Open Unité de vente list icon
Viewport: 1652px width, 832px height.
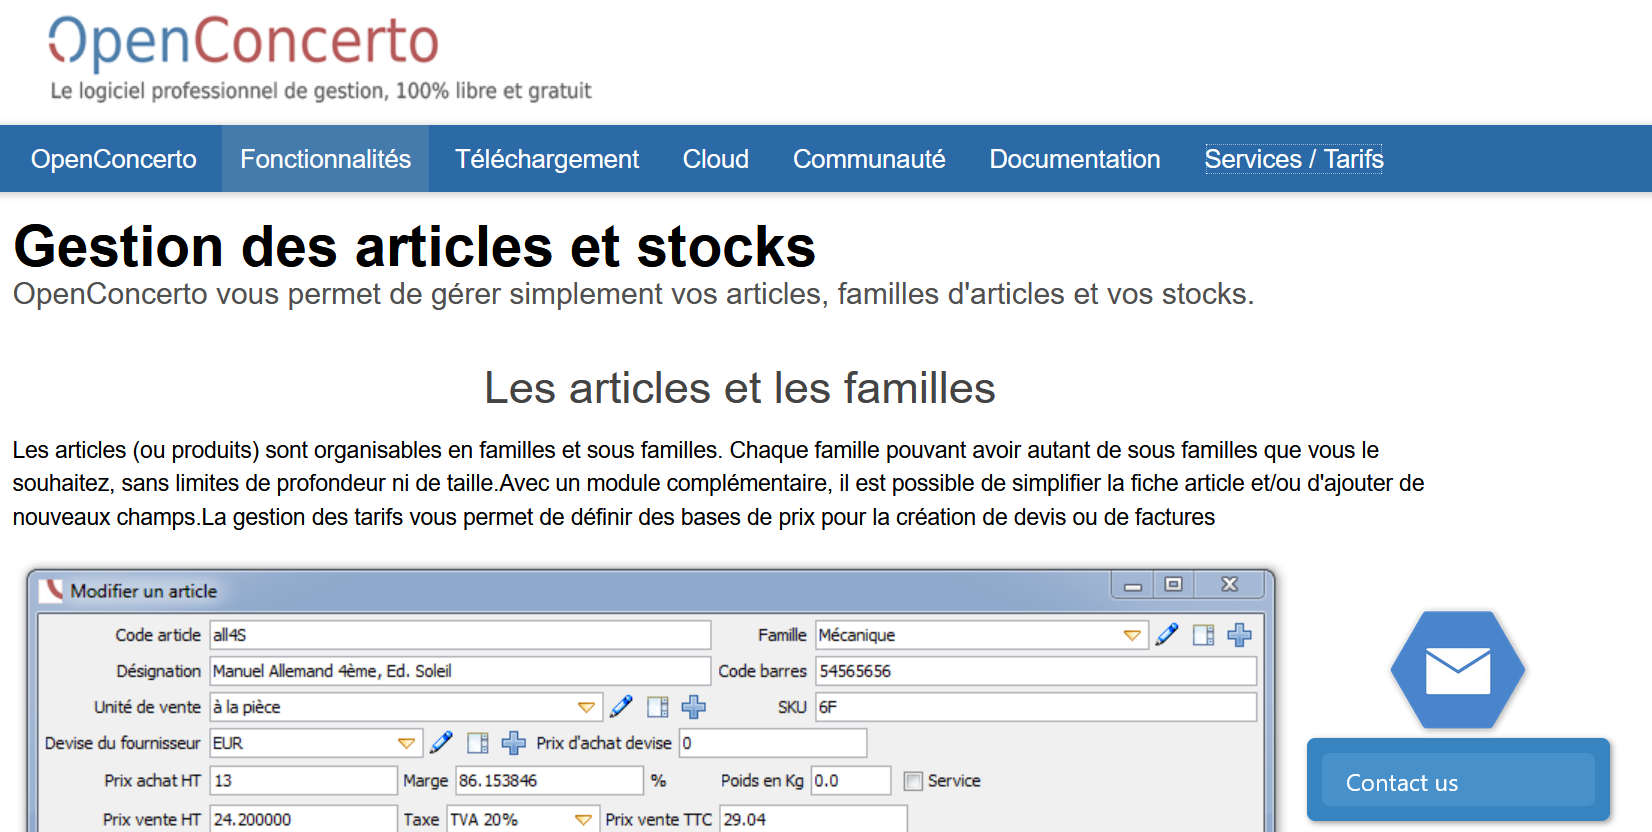coord(658,707)
